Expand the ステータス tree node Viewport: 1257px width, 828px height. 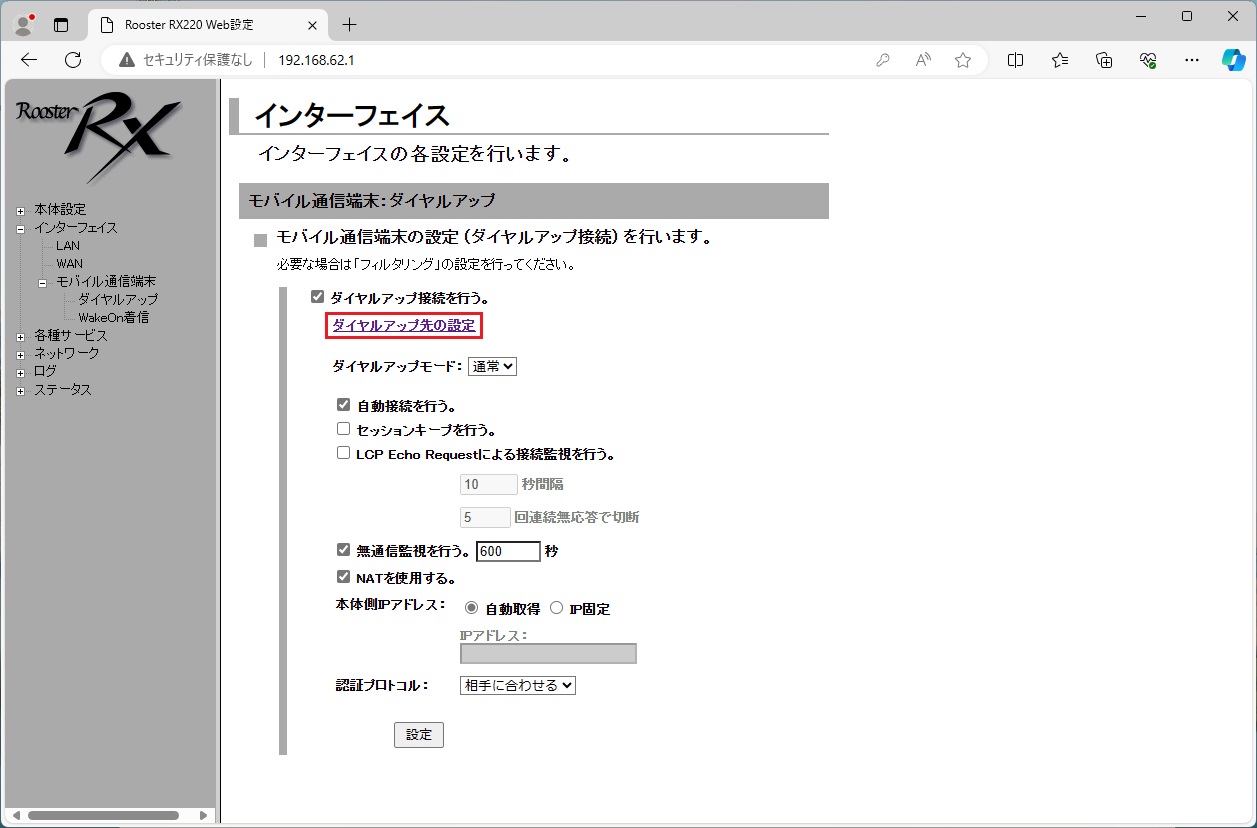click(20, 391)
